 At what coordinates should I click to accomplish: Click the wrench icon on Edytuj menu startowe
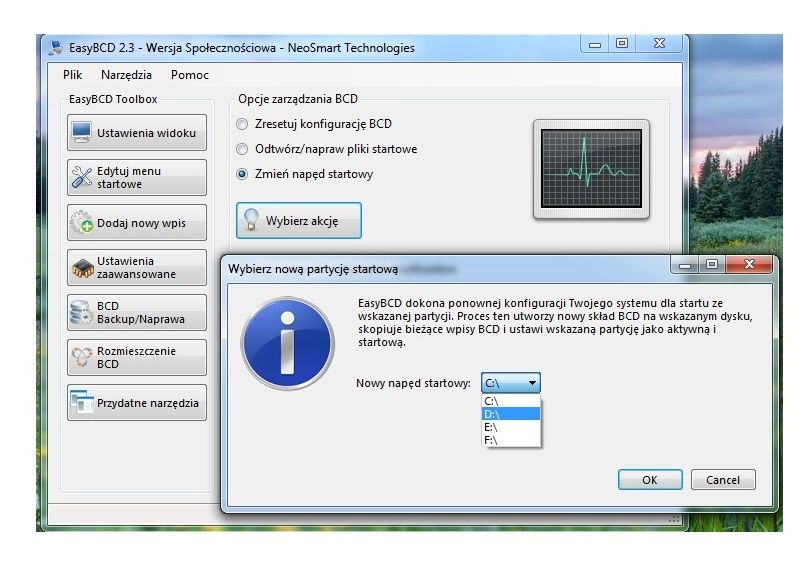click(x=82, y=177)
